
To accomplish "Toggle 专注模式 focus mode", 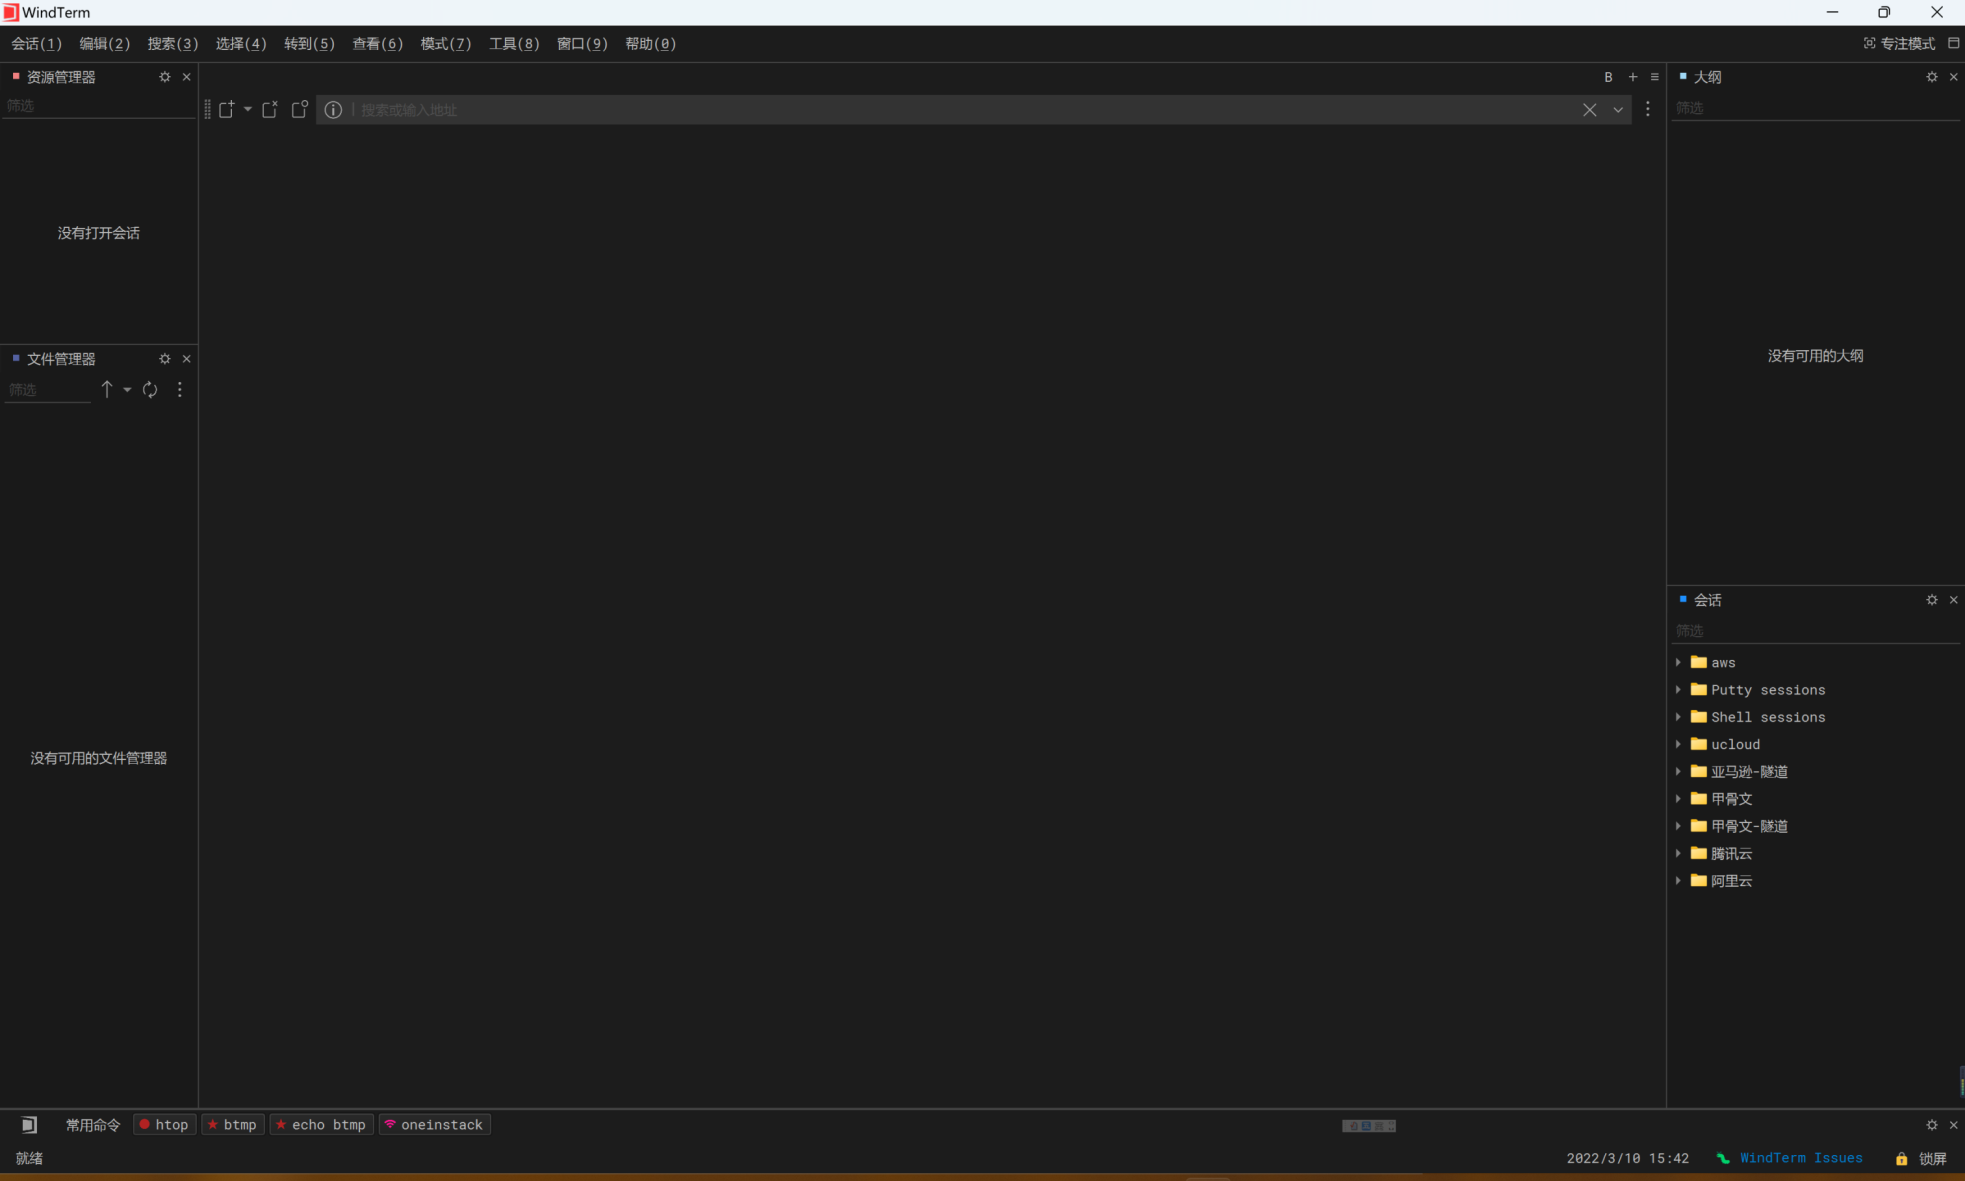I will pyautogui.click(x=1899, y=44).
